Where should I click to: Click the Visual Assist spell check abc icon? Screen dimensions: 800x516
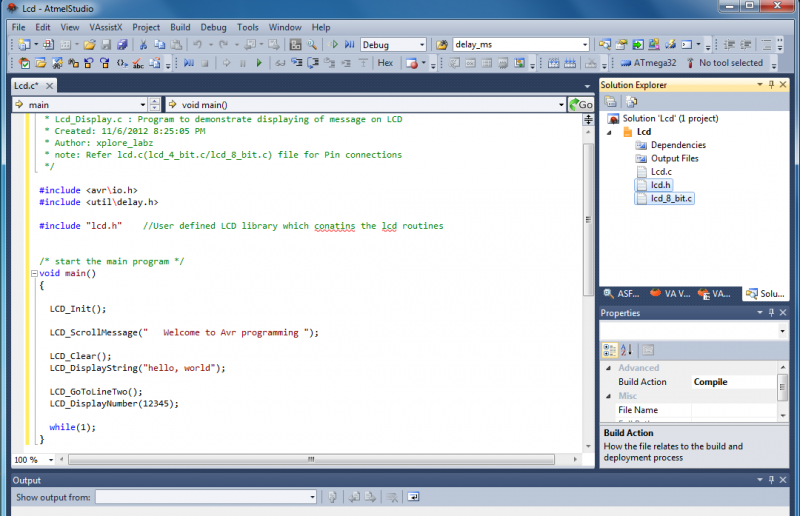click(x=138, y=63)
